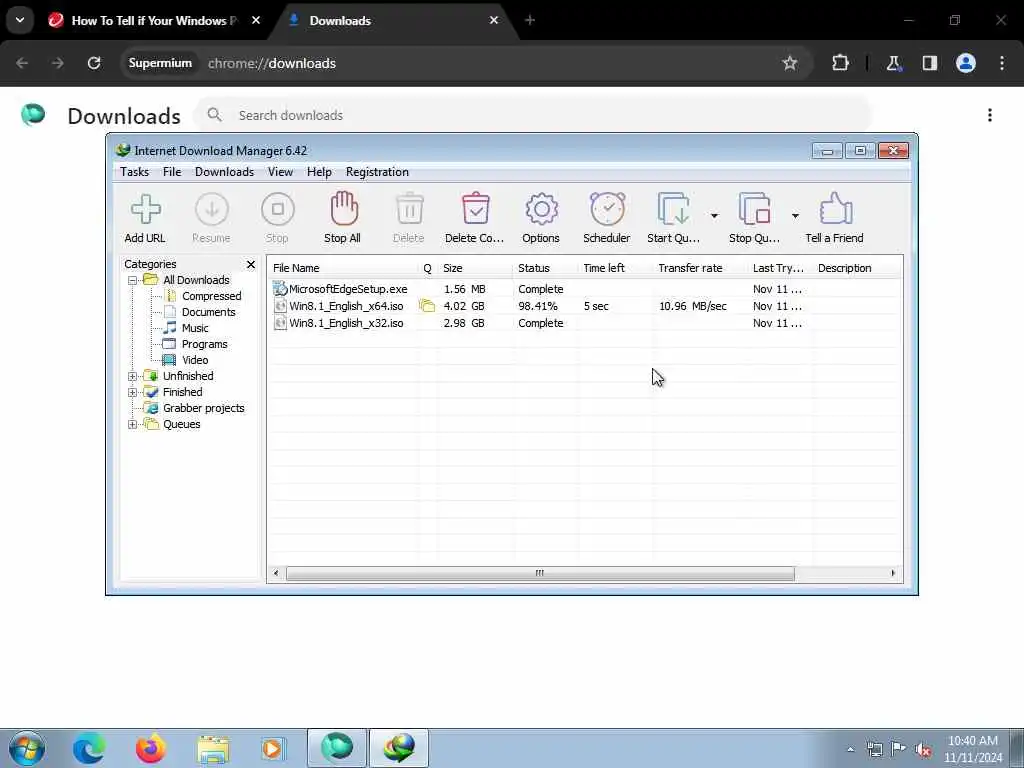Click the Resume download icon
This screenshot has height=768, width=1024.
[212, 210]
